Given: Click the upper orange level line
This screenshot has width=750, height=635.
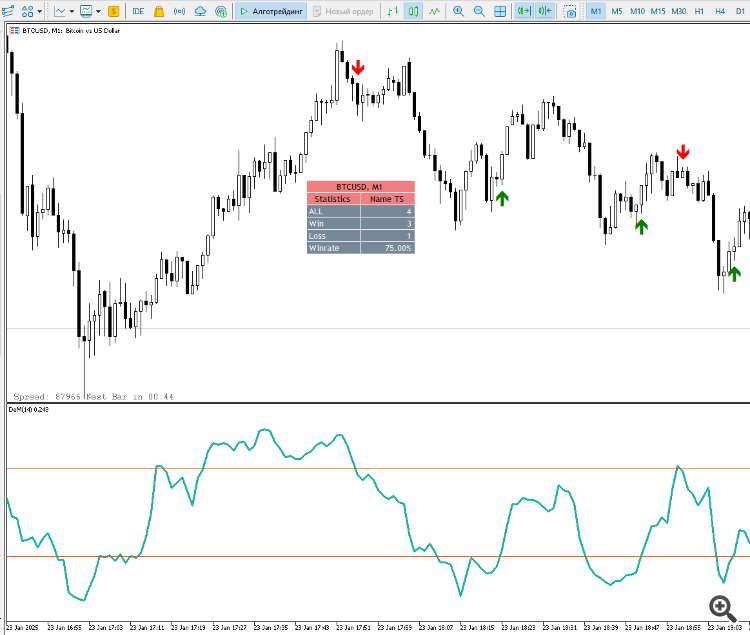Looking at the screenshot, I should tap(378, 469).
